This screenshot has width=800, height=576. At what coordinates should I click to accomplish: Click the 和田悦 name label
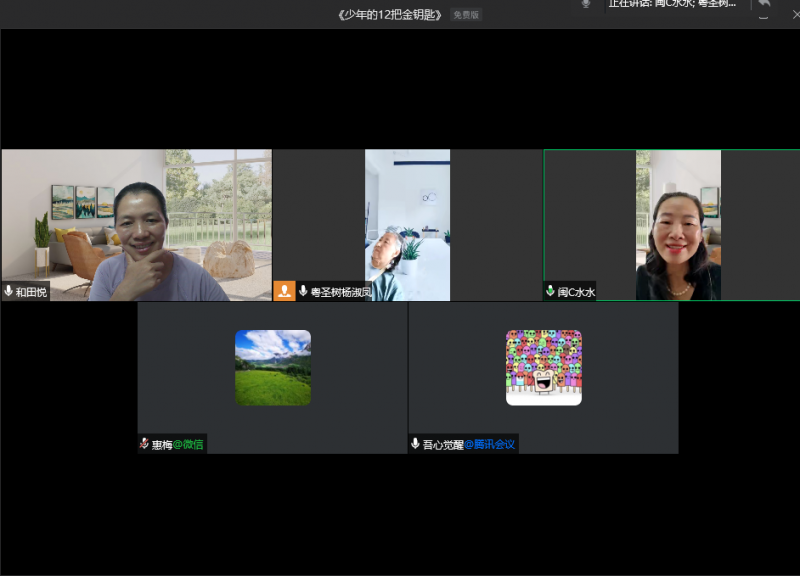[x=32, y=292]
